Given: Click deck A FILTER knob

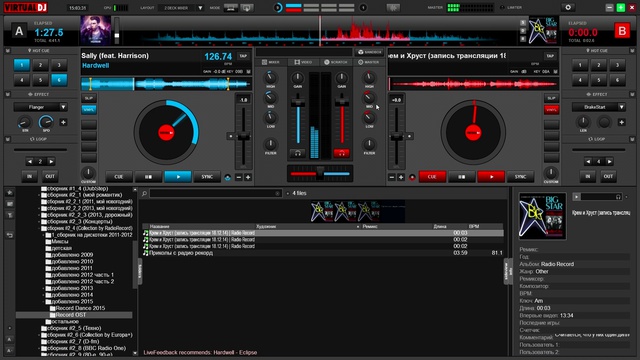Looking at the screenshot, I should 270,144.
